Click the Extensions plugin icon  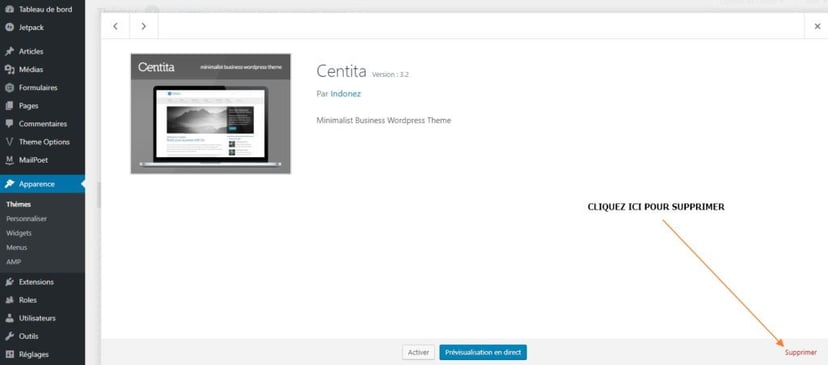[x=9, y=282]
